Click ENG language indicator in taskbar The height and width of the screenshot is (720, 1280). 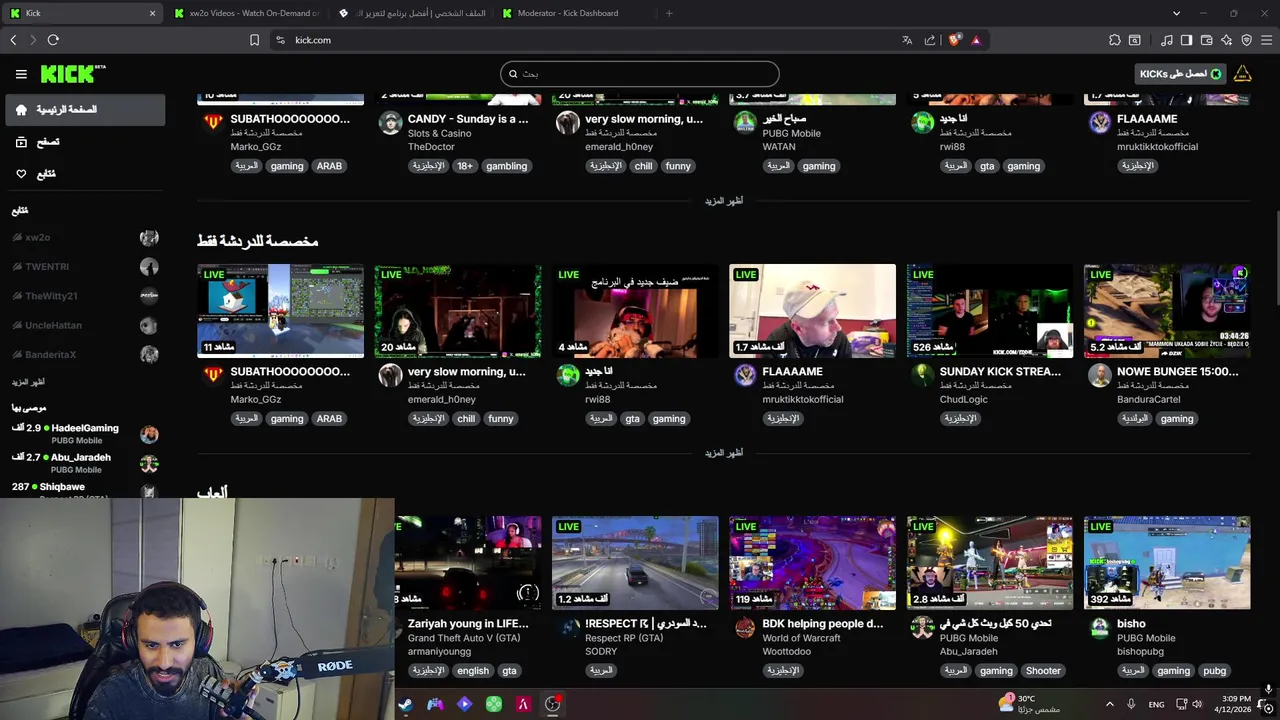coord(1156,704)
